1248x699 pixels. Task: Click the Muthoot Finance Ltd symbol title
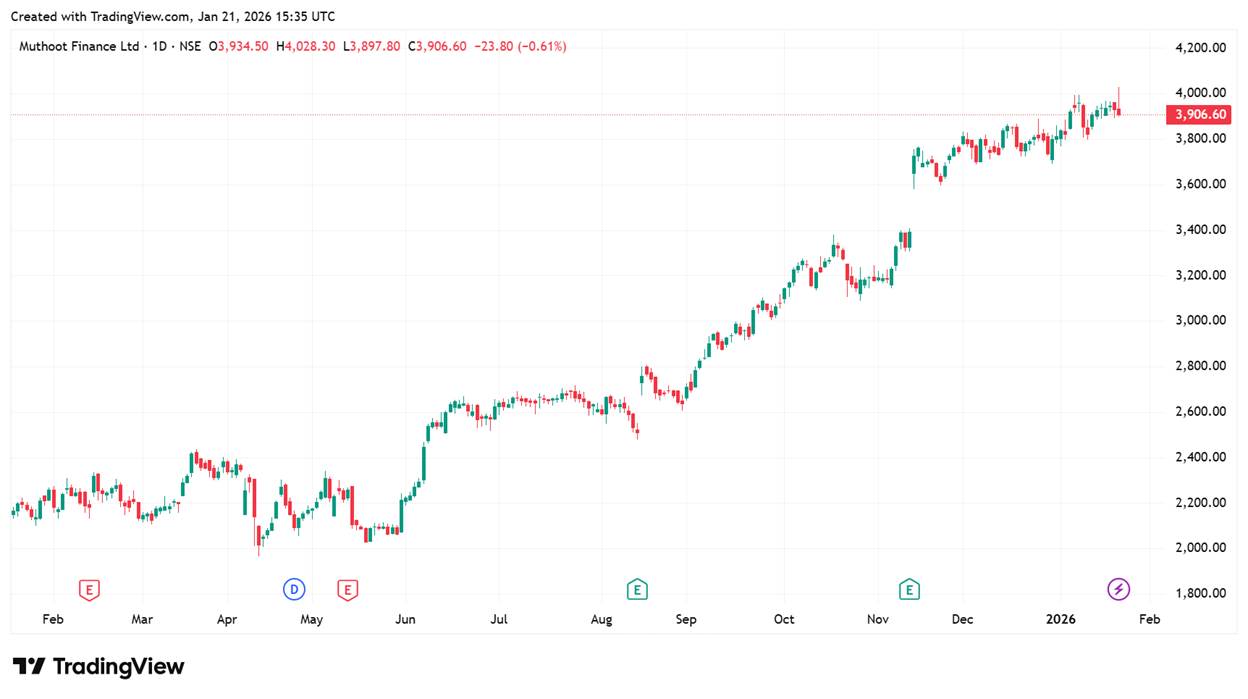pyautogui.click(x=80, y=46)
